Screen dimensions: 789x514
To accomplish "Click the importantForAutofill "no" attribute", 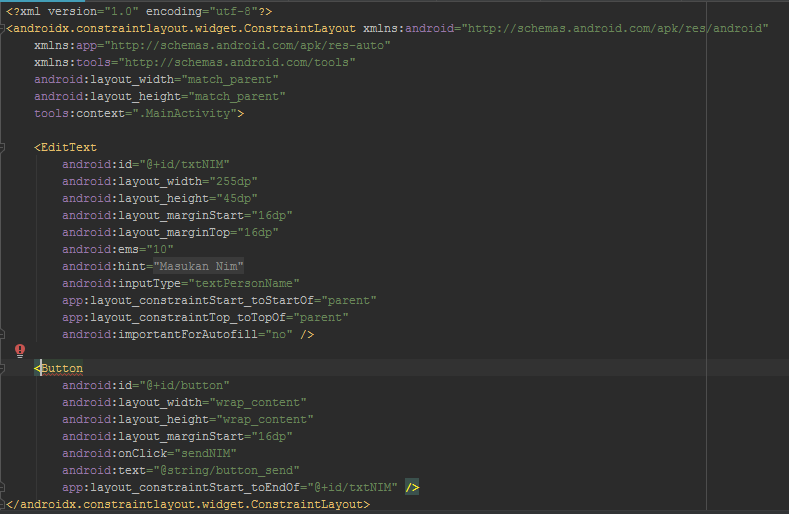I will (x=177, y=335).
